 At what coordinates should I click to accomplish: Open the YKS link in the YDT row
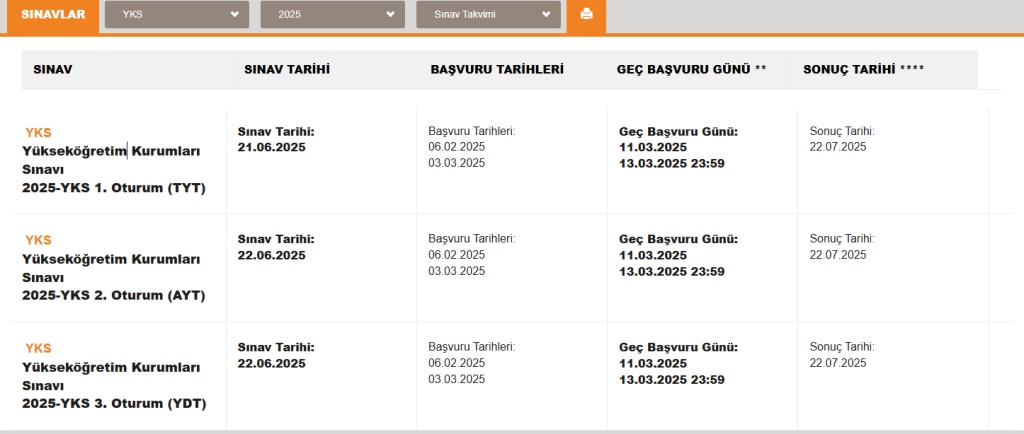coord(38,348)
